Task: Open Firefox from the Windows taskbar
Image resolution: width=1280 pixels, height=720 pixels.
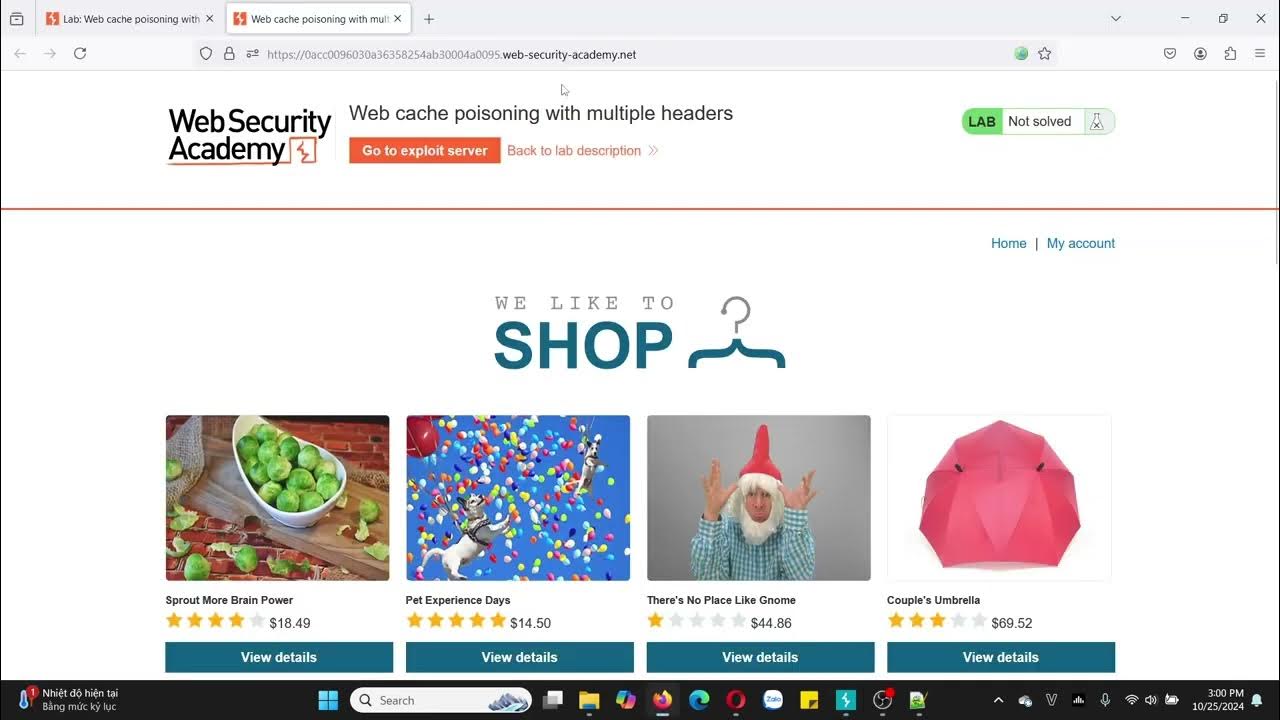Action: click(662, 700)
